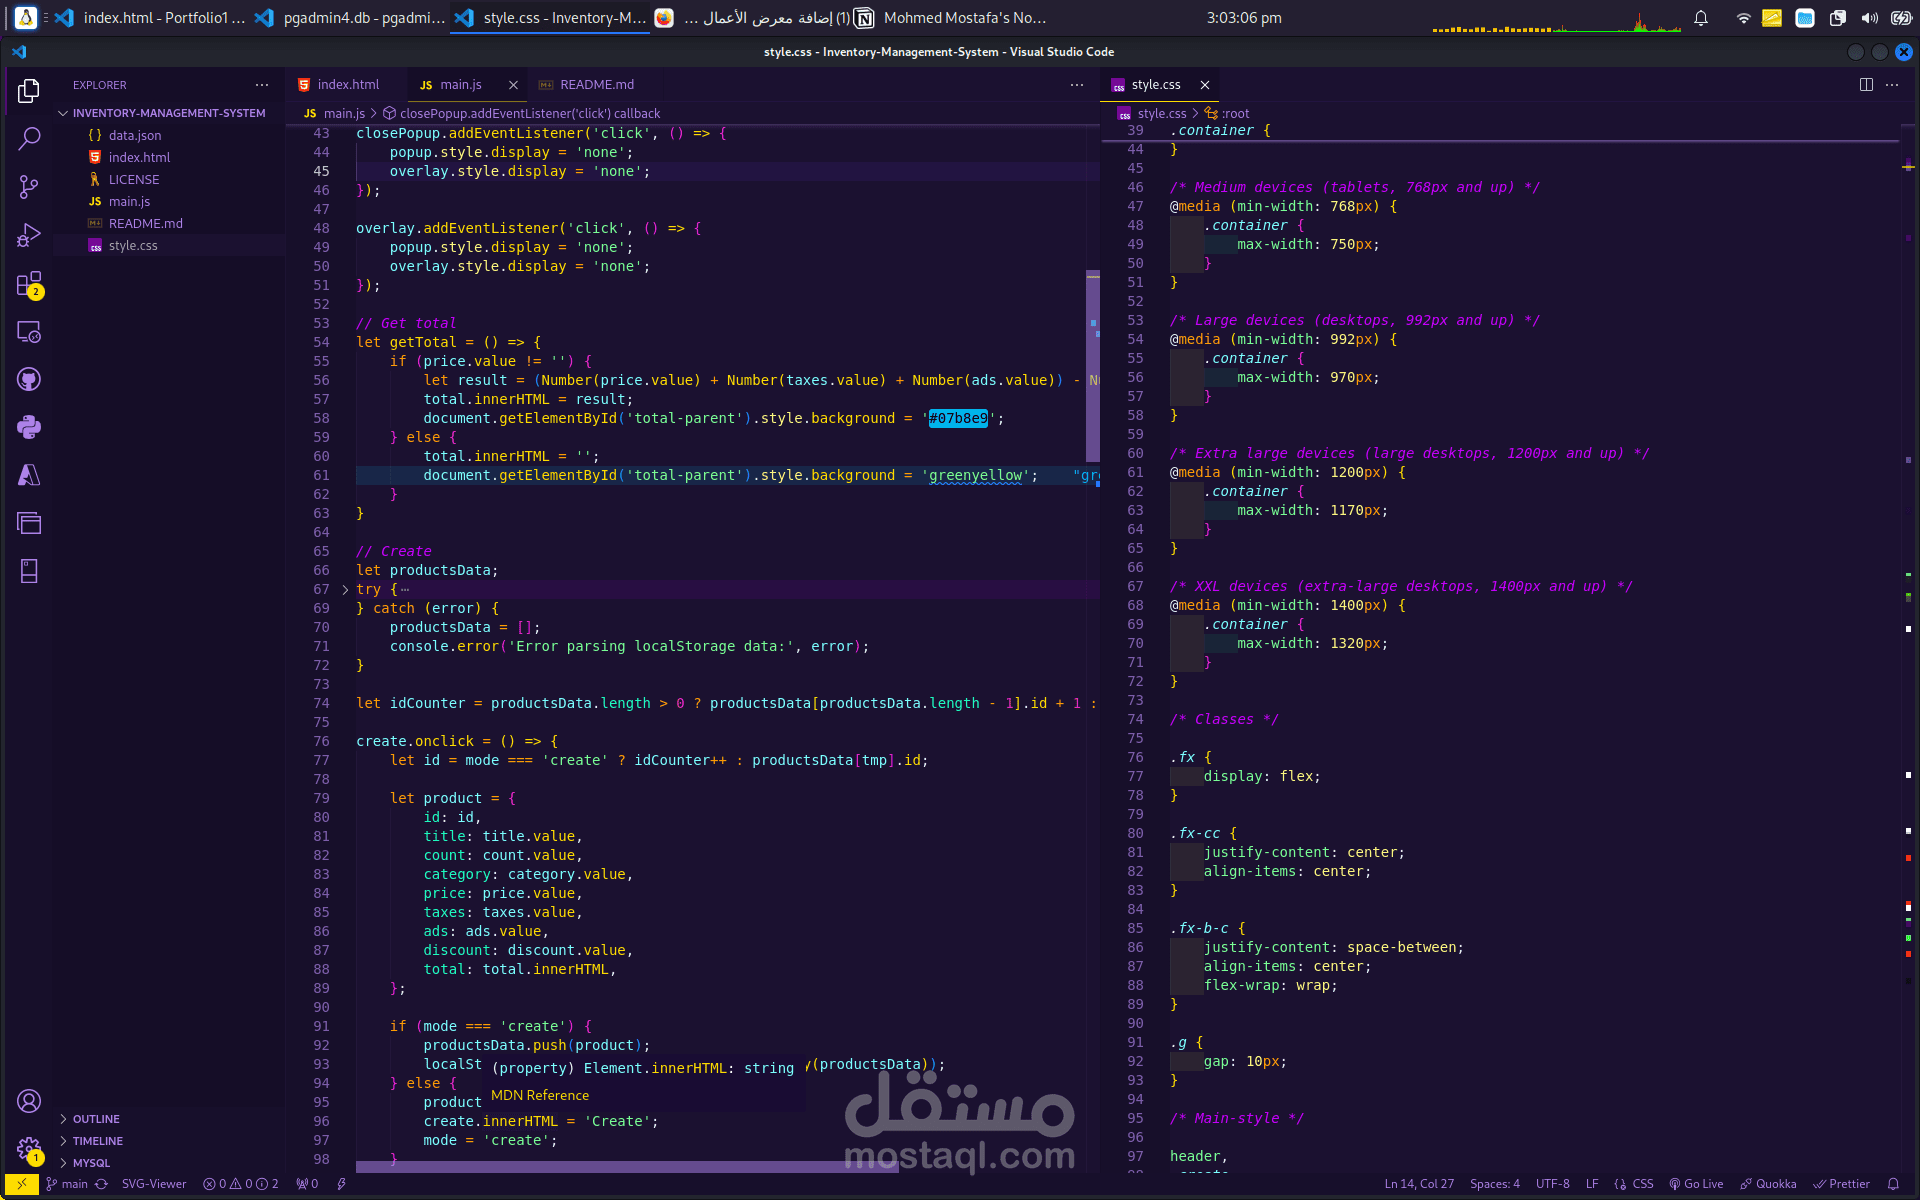
Task: Switch to the README.md editor tab
Action: point(596,85)
